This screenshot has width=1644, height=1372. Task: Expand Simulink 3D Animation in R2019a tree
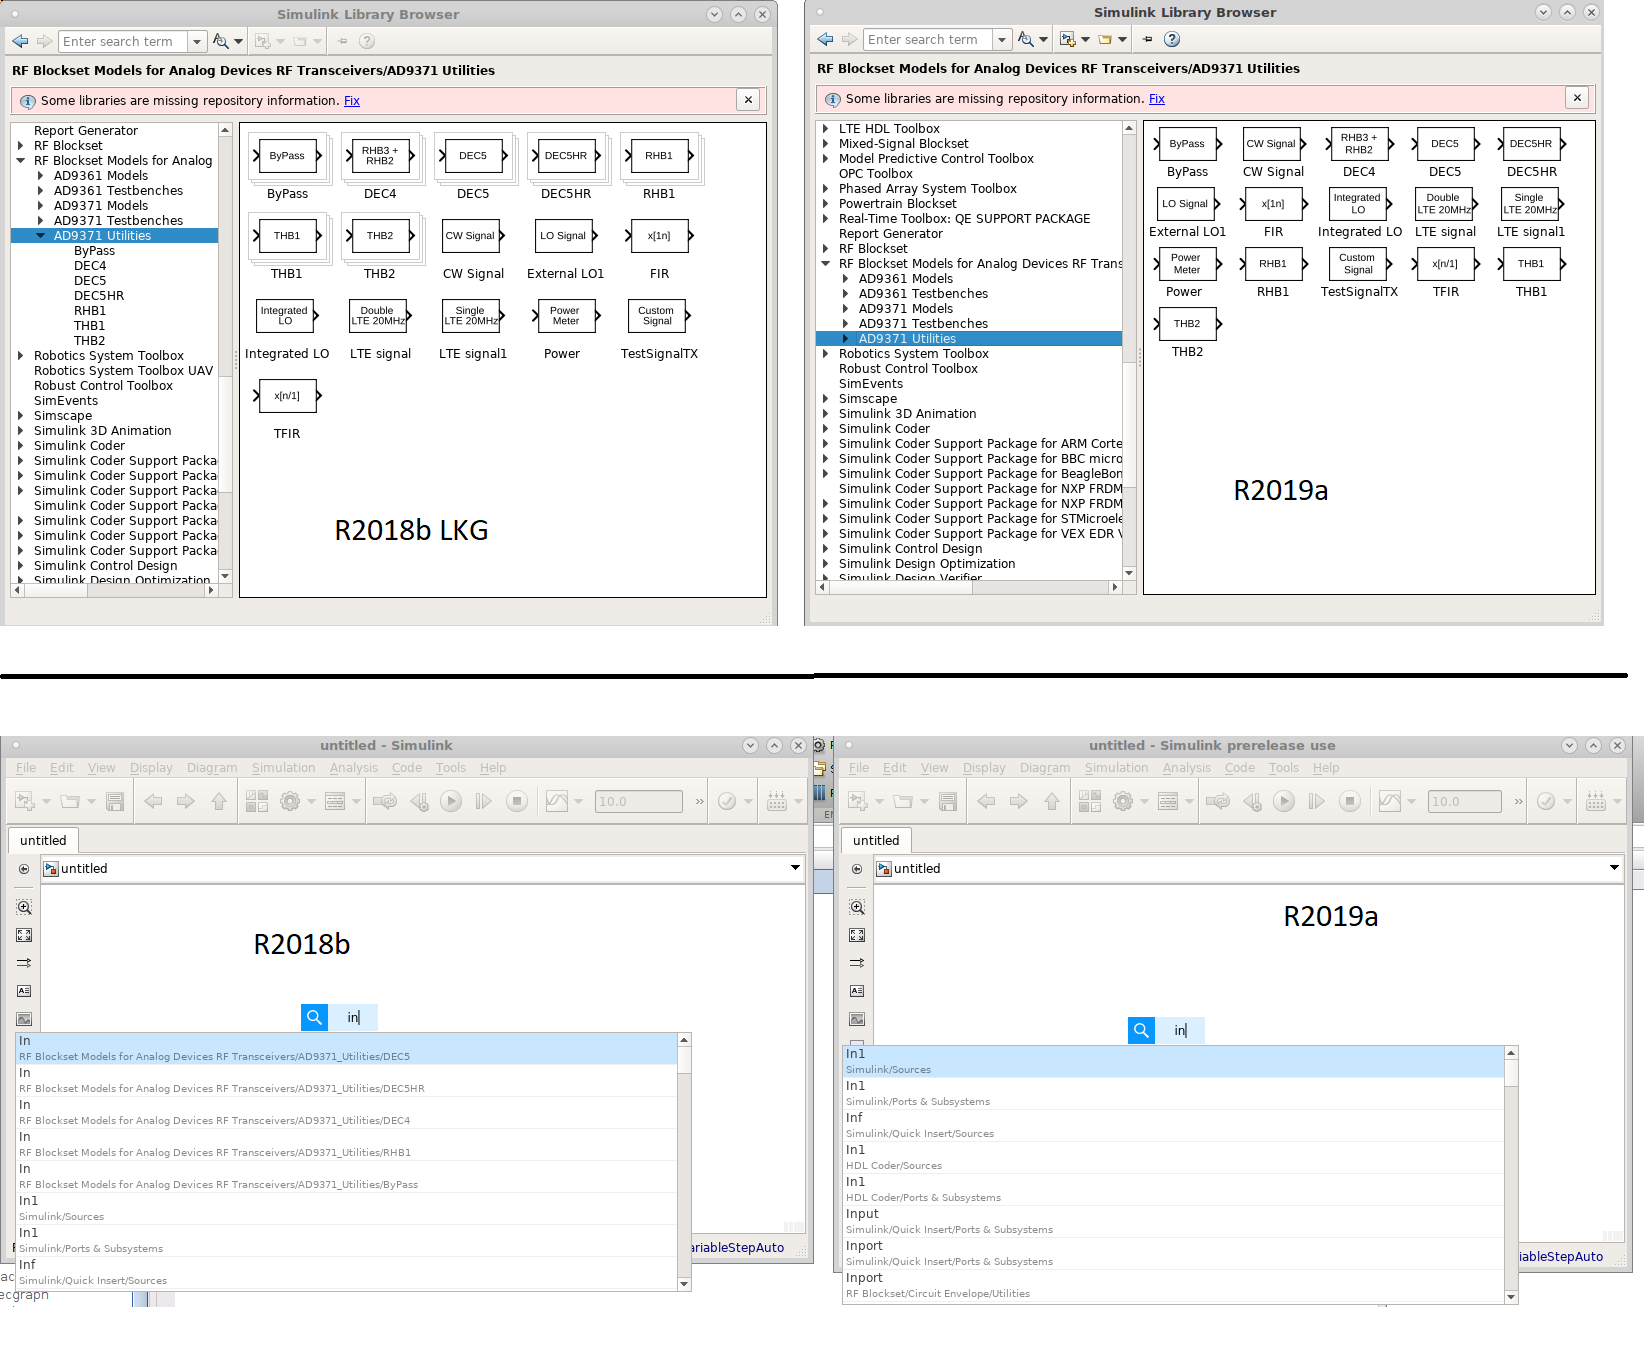(x=825, y=414)
